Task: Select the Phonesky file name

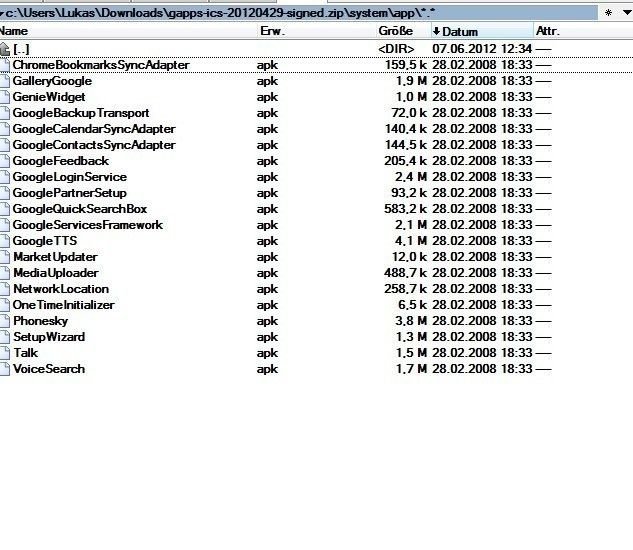Action: click(40, 321)
